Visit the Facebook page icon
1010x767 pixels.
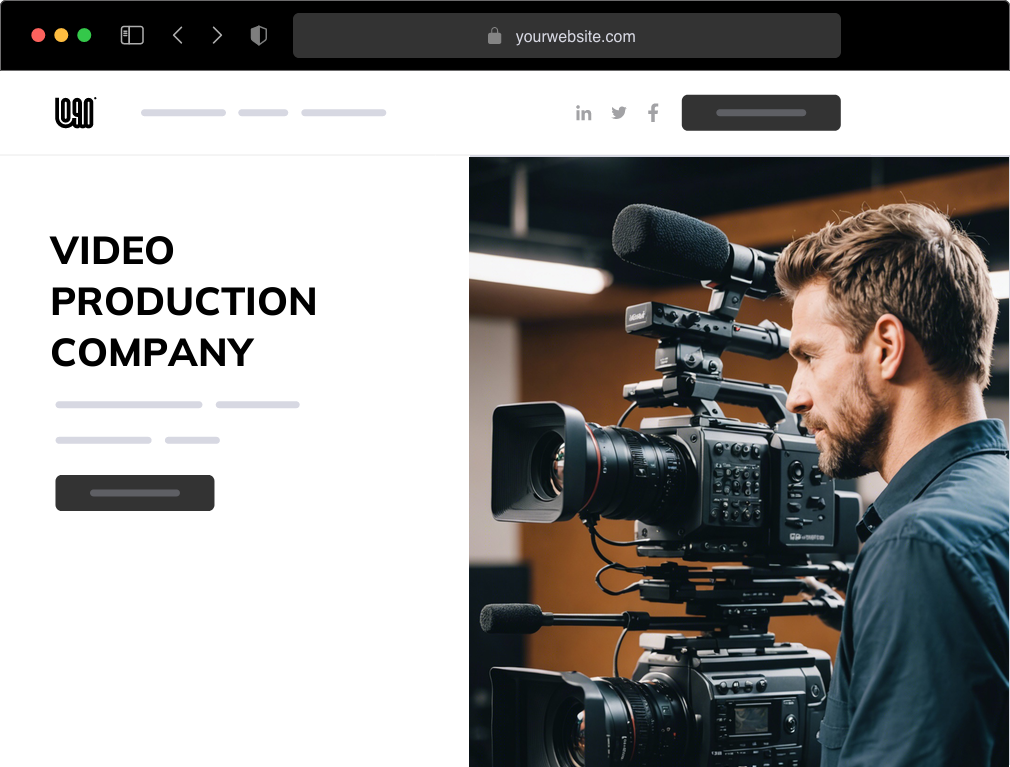pos(652,112)
